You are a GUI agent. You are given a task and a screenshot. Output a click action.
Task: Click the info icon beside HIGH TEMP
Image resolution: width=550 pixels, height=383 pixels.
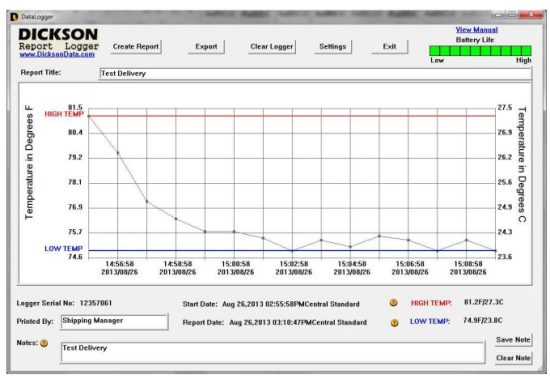(394, 303)
